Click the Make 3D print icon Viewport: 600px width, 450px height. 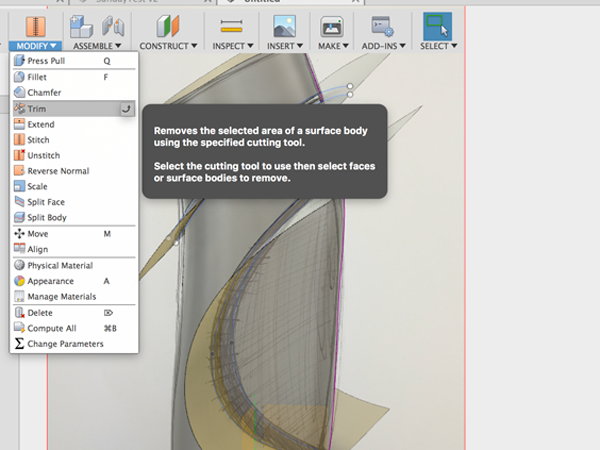tap(331, 26)
